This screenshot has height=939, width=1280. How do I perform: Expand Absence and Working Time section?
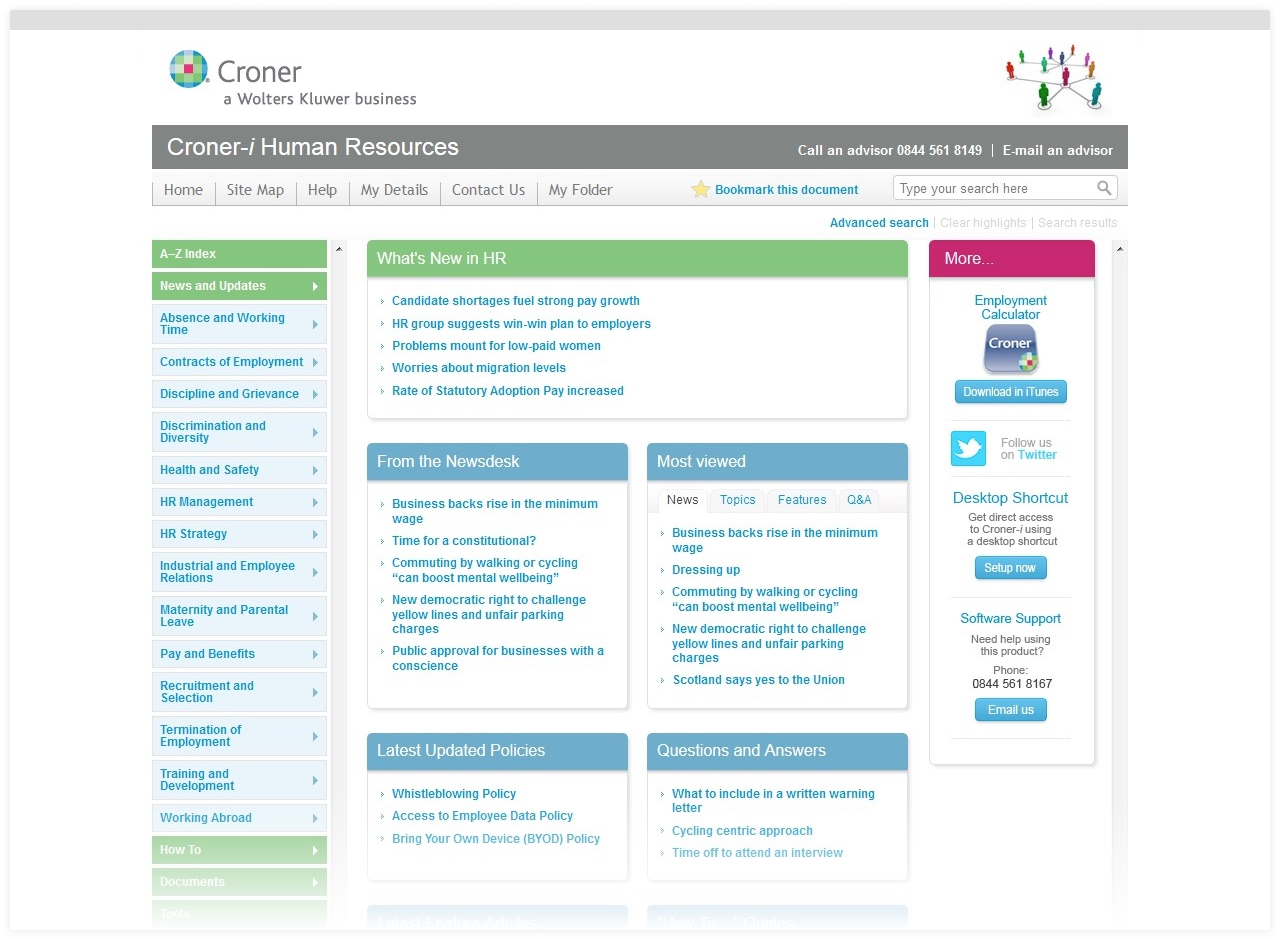(x=315, y=324)
